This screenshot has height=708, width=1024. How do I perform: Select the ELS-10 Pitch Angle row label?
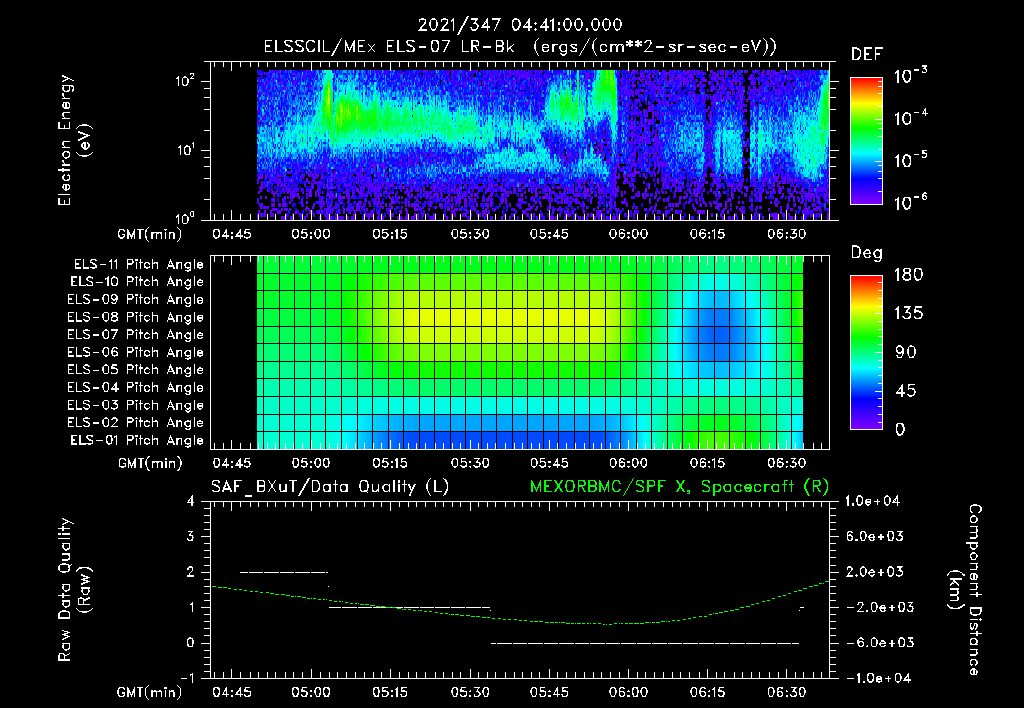click(x=137, y=282)
